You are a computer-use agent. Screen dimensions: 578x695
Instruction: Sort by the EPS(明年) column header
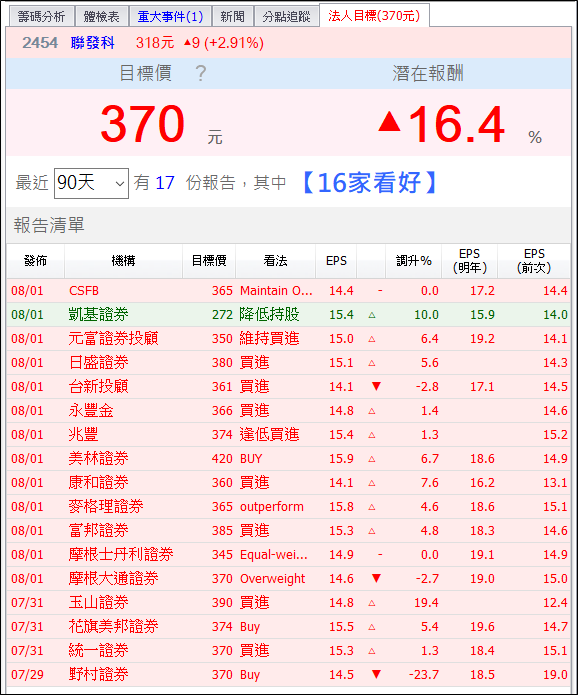click(469, 261)
